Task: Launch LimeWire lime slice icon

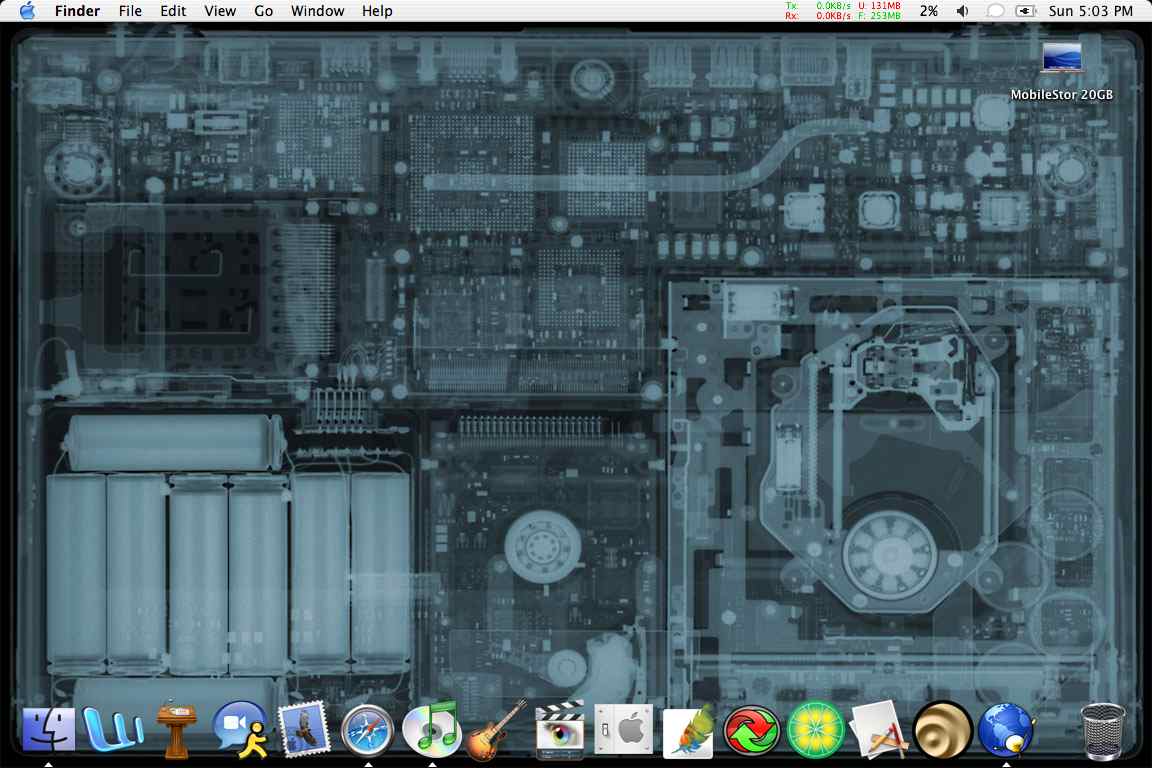Action: pos(815,730)
